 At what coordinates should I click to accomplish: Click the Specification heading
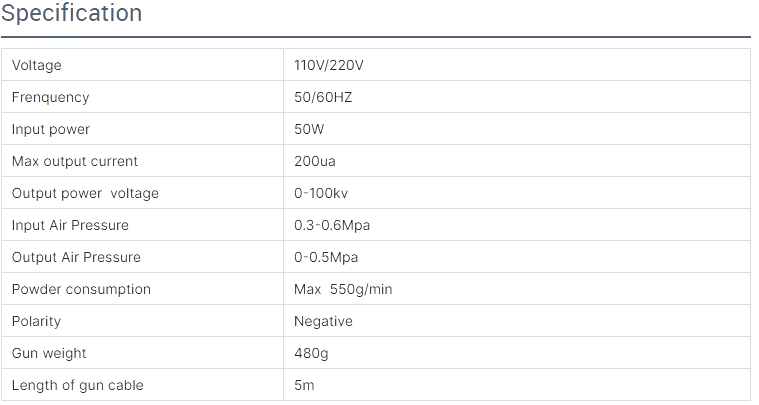pyautogui.click(x=71, y=14)
